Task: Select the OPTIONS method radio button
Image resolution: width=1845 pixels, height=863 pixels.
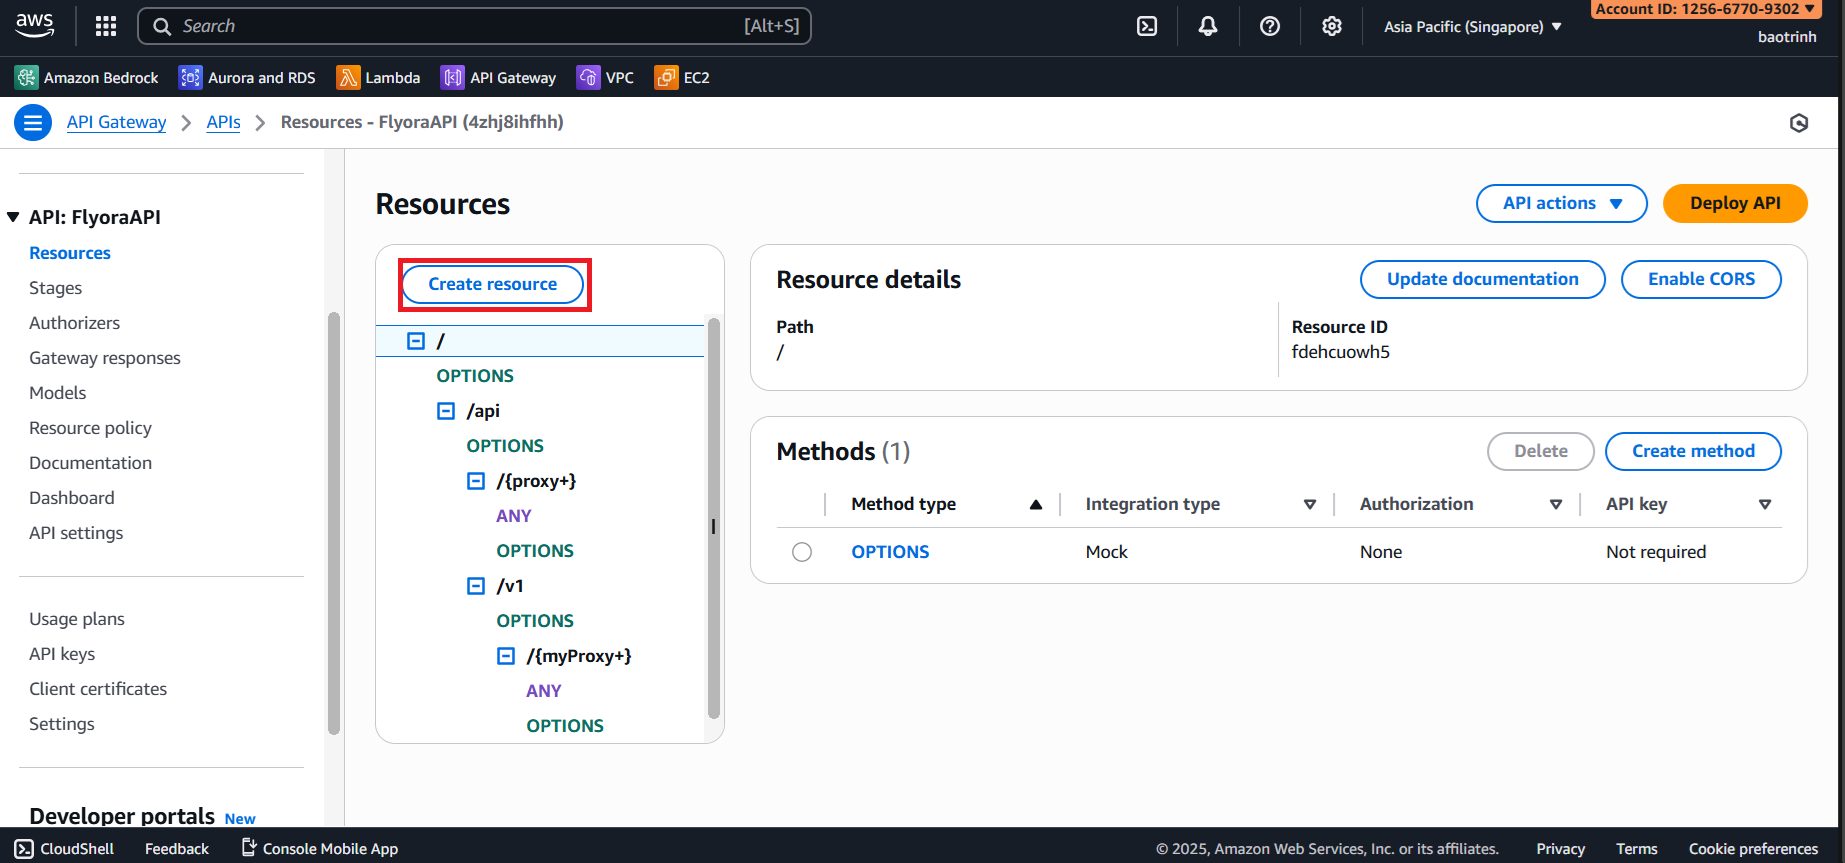Action: coord(802,552)
